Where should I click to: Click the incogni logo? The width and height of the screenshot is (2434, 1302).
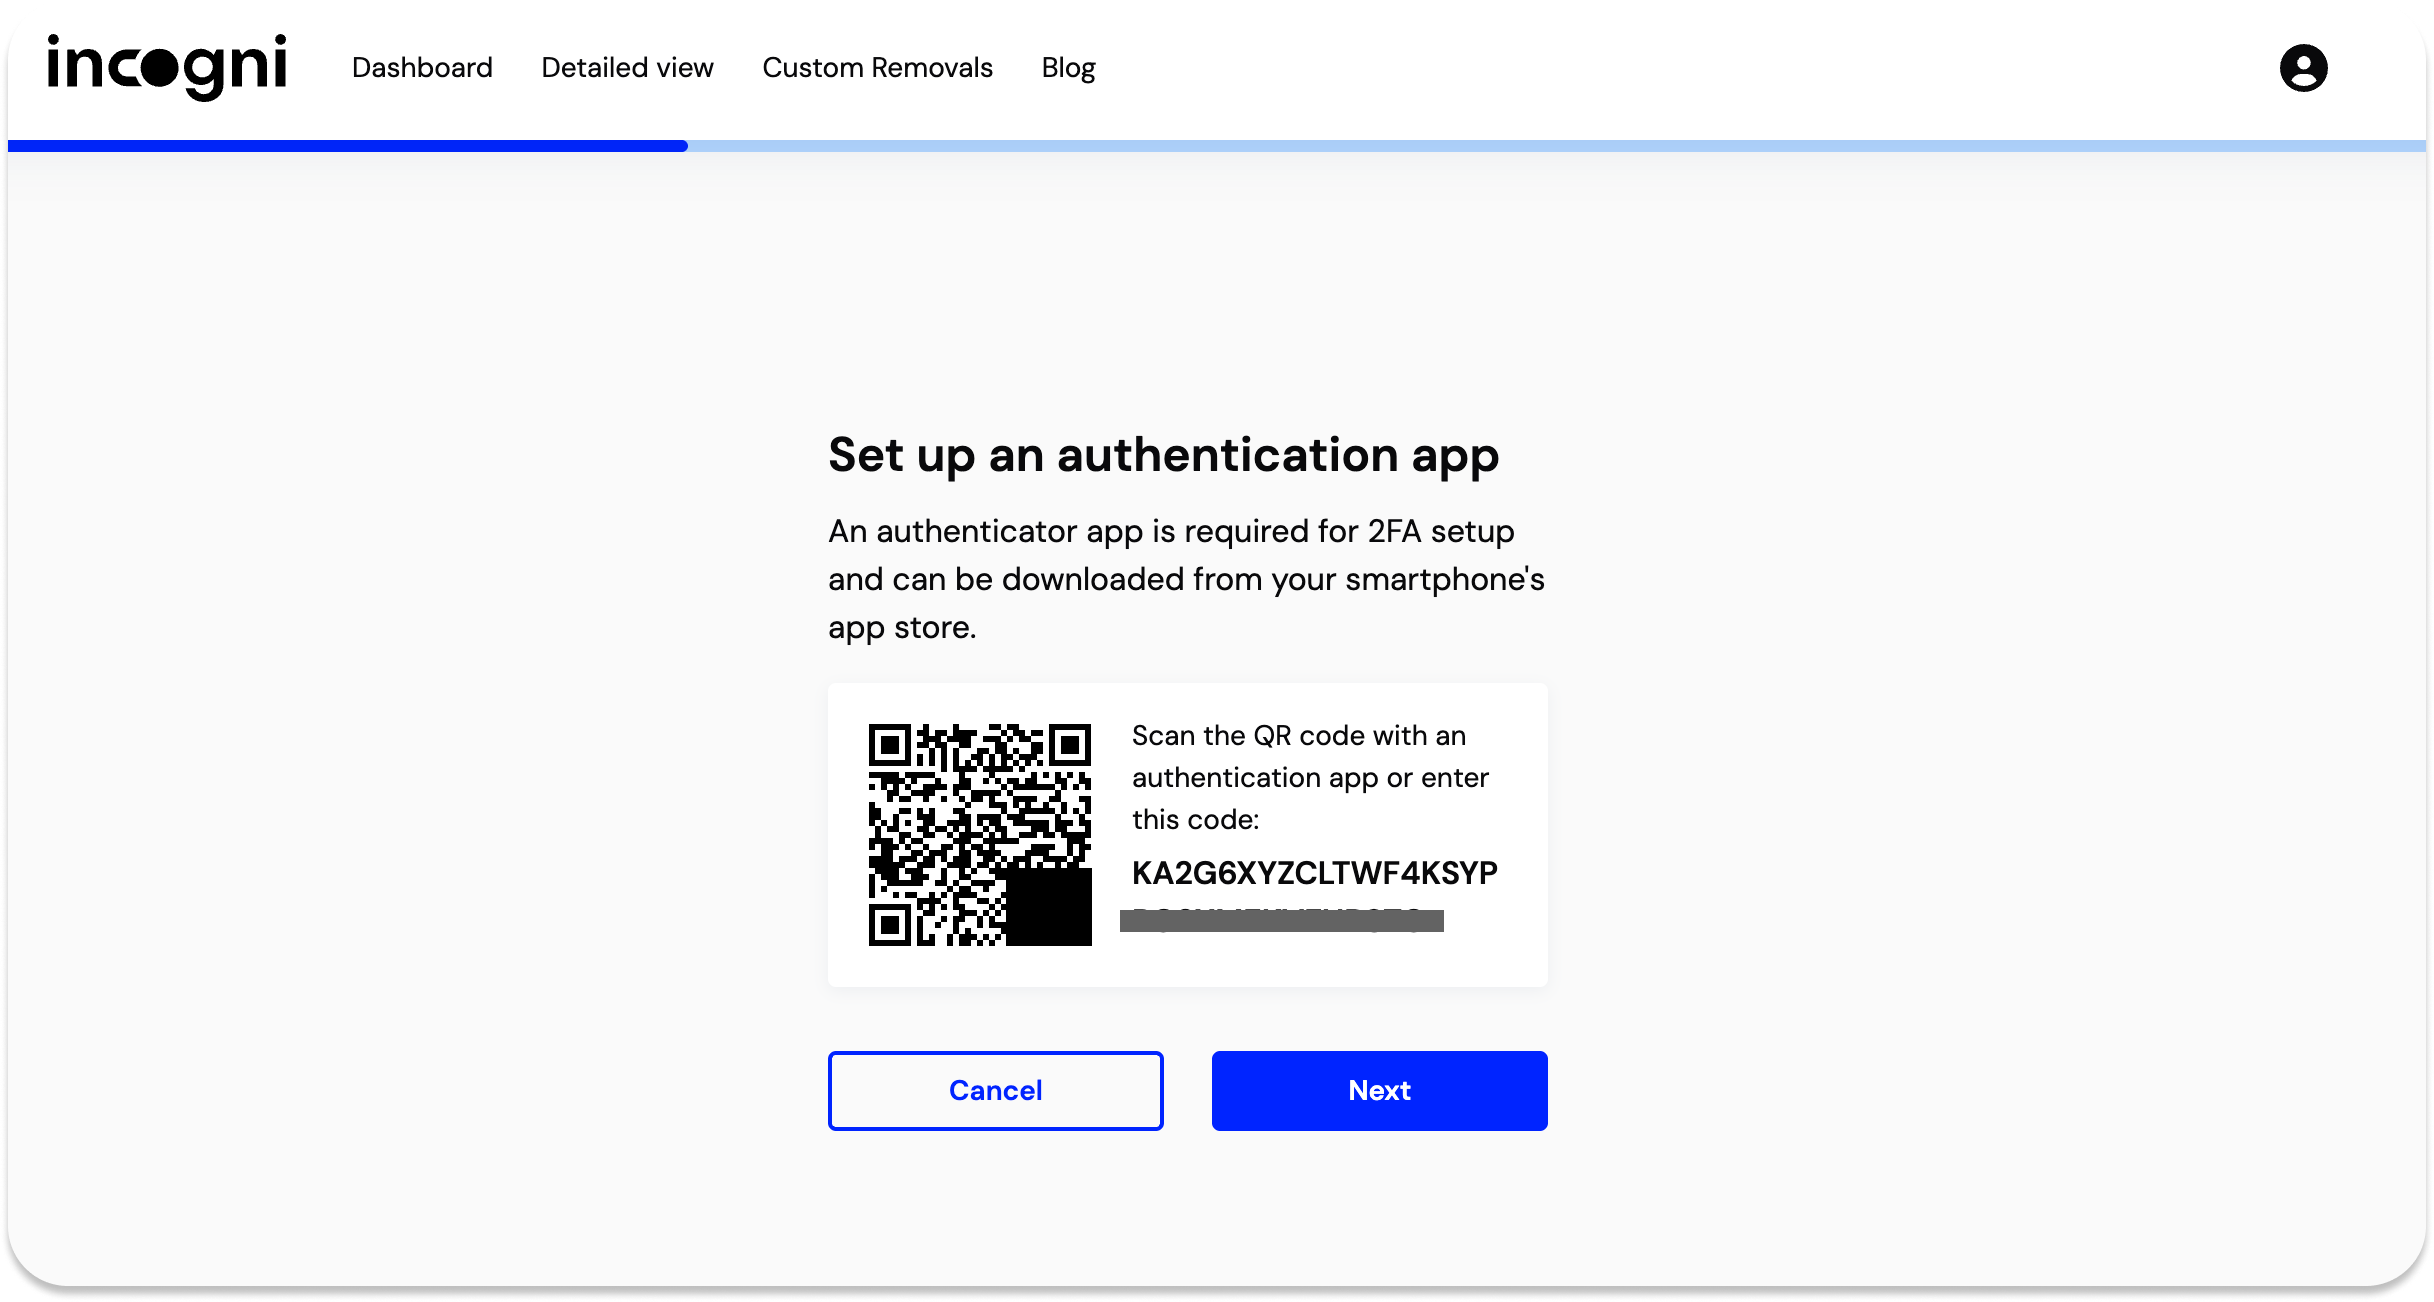[167, 67]
